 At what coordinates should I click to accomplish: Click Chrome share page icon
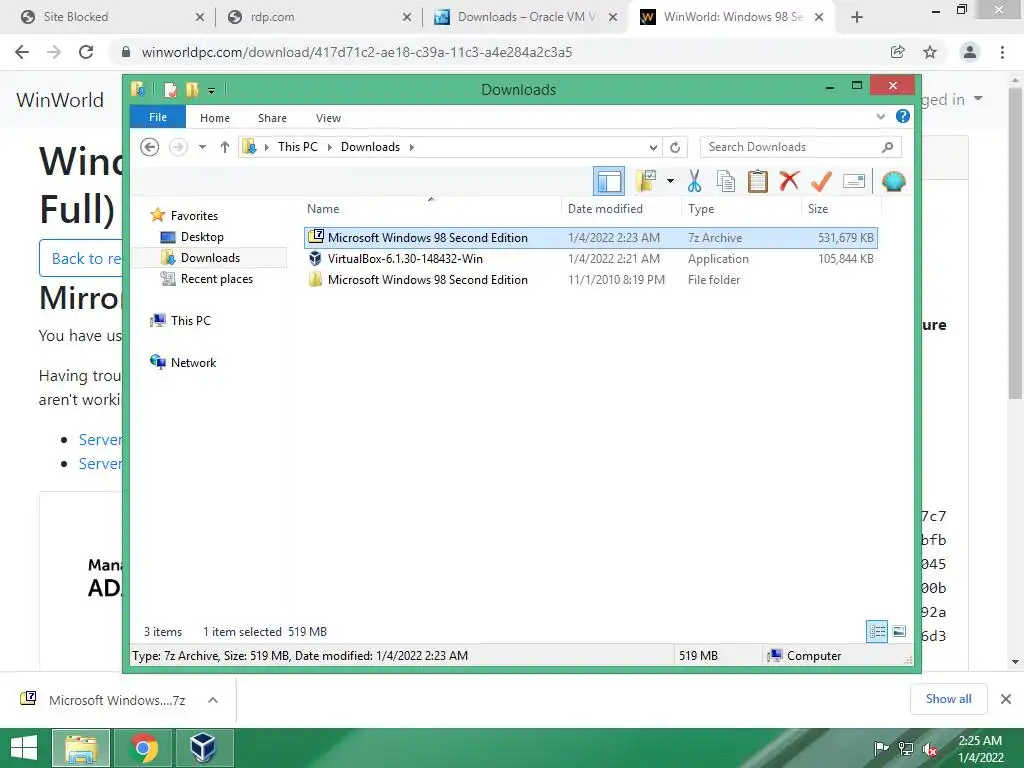coord(898,52)
